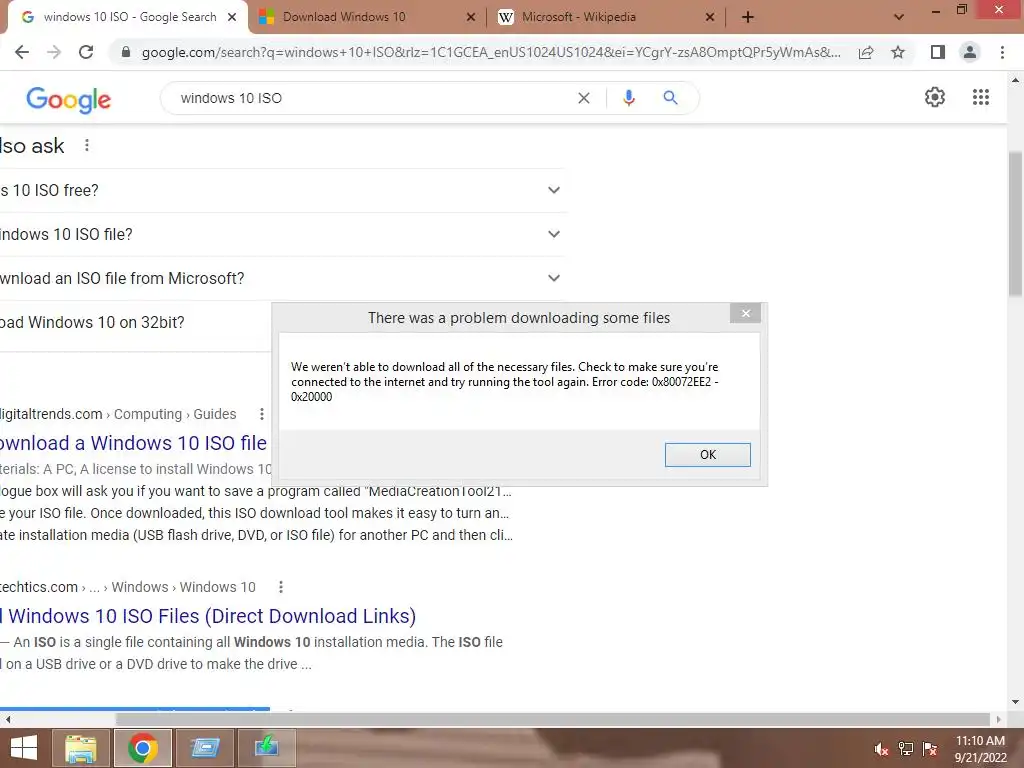Click OK in the error dialog
The image size is (1024, 768).
[708, 455]
